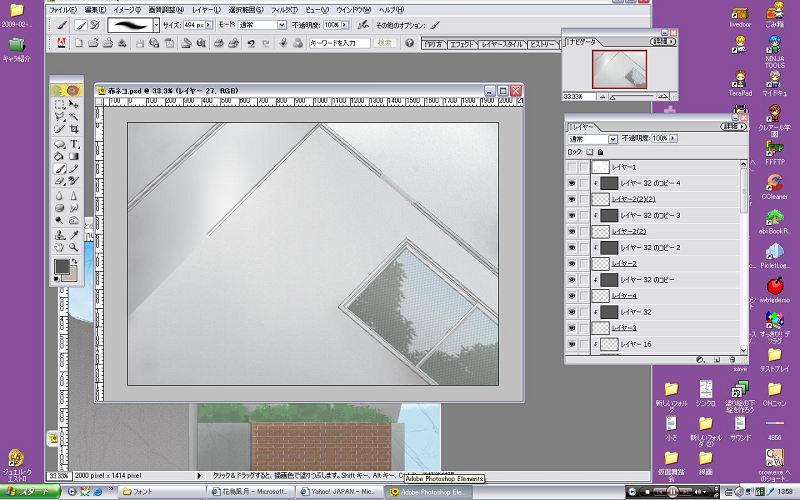The width and height of the screenshot is (800, 500).
Task: Create a new layer via Layers panel icon
Action: (x=717, y=360)
